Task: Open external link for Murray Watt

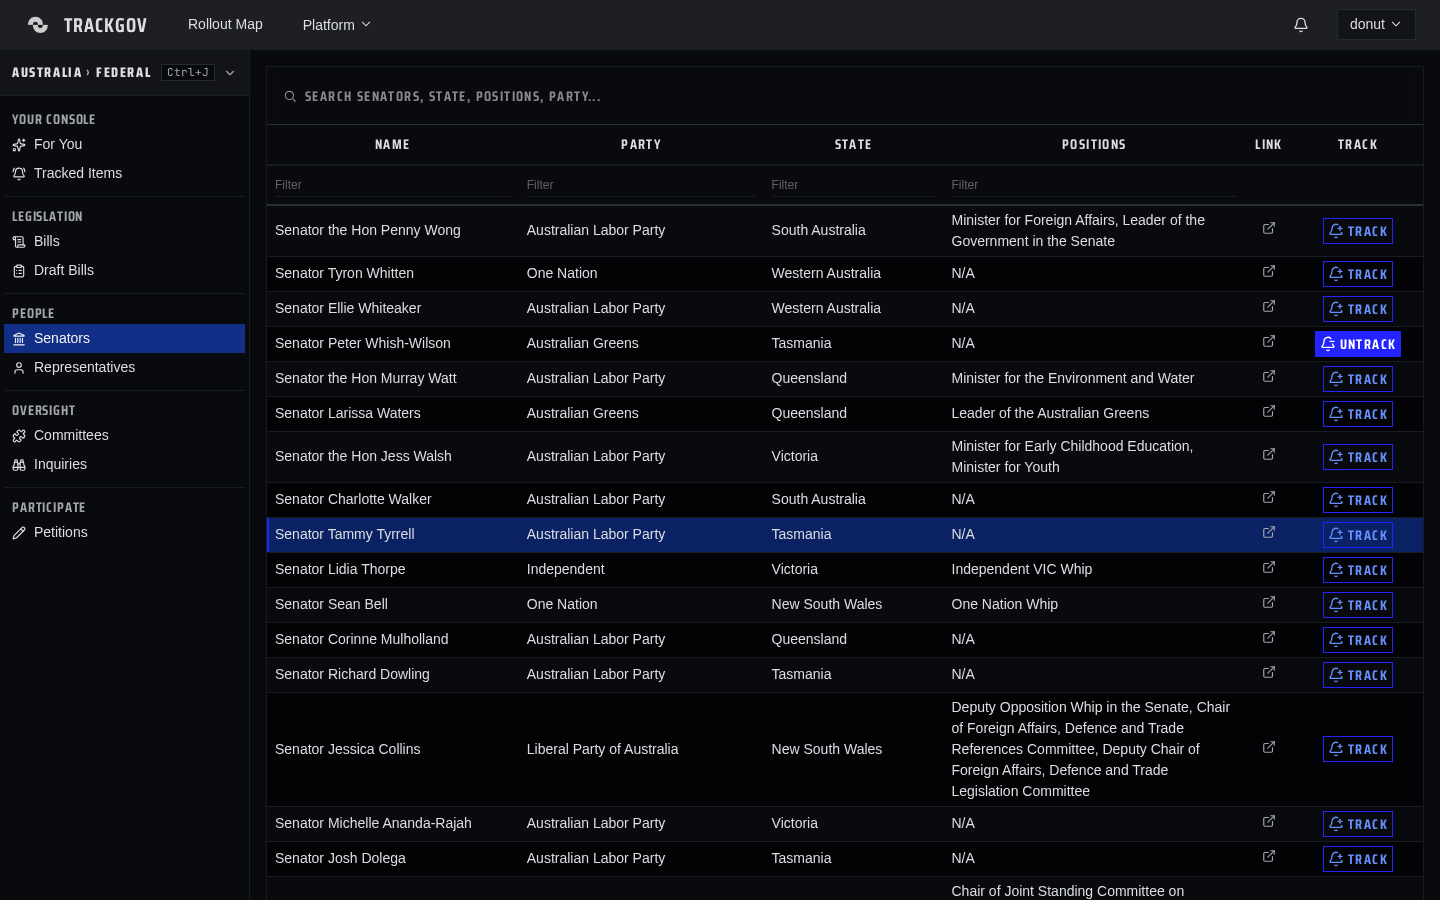Action: (1269, 377)
